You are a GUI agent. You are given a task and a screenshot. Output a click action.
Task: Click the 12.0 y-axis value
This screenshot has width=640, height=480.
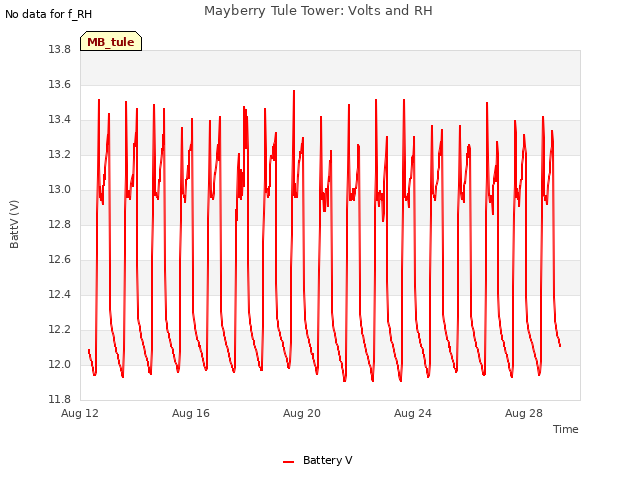(60, 364)
